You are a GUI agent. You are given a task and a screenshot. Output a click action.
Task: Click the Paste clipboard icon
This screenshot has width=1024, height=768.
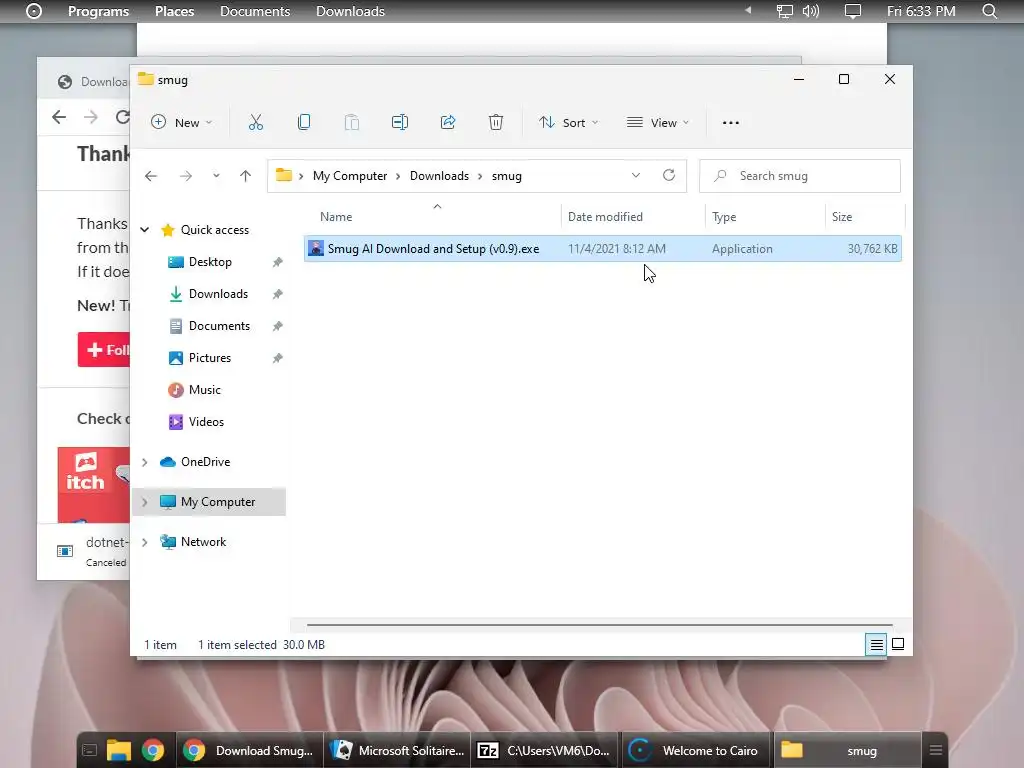pos(351,122)
